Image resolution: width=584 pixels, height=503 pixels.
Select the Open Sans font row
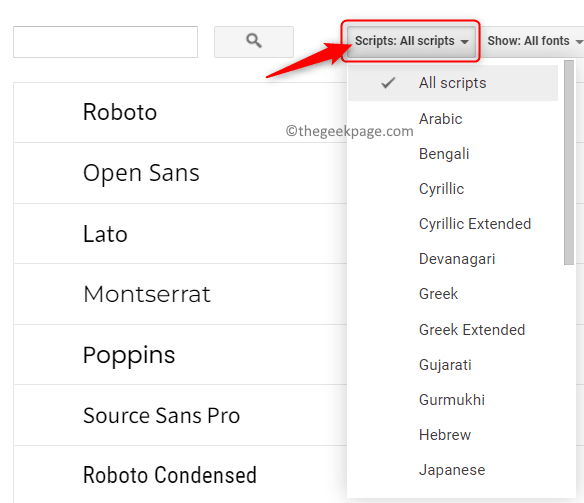point(180,173)
